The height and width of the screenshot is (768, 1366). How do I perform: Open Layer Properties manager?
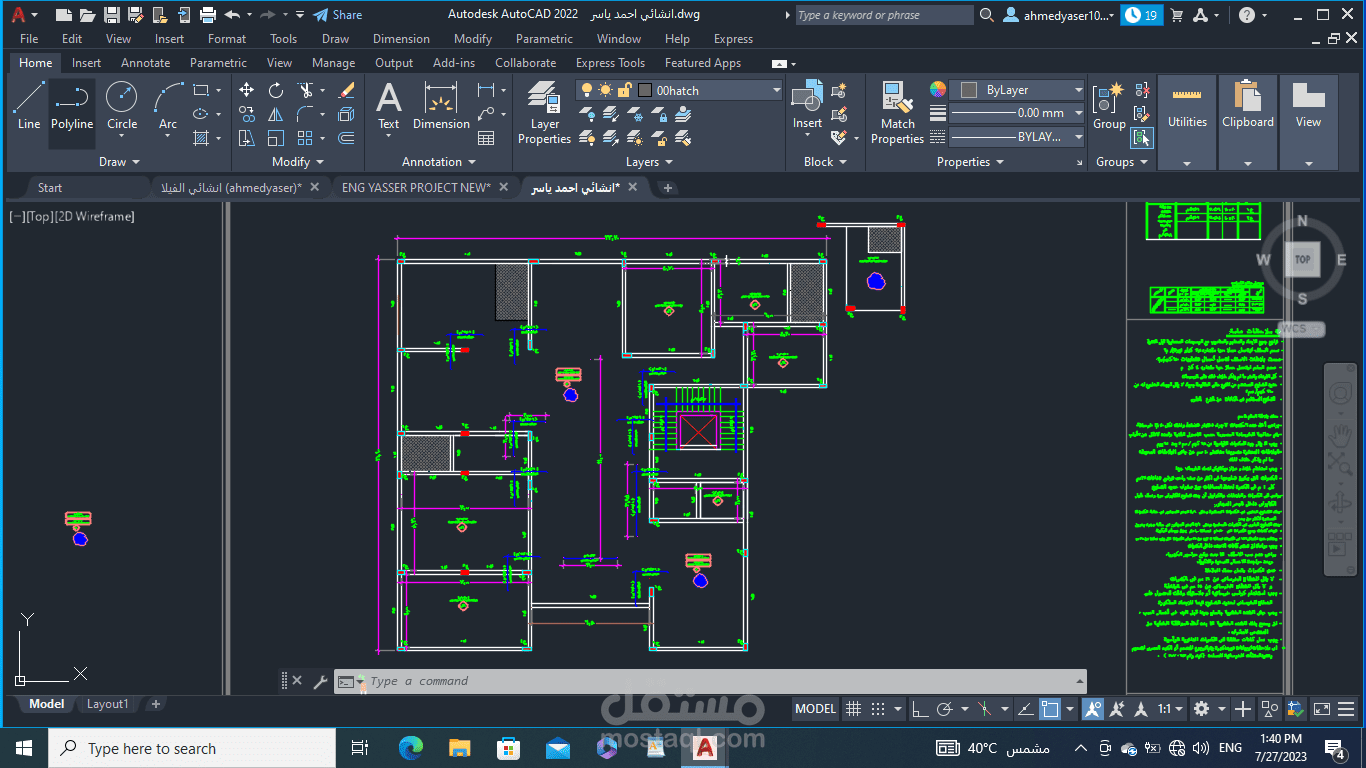click(544, 113)
